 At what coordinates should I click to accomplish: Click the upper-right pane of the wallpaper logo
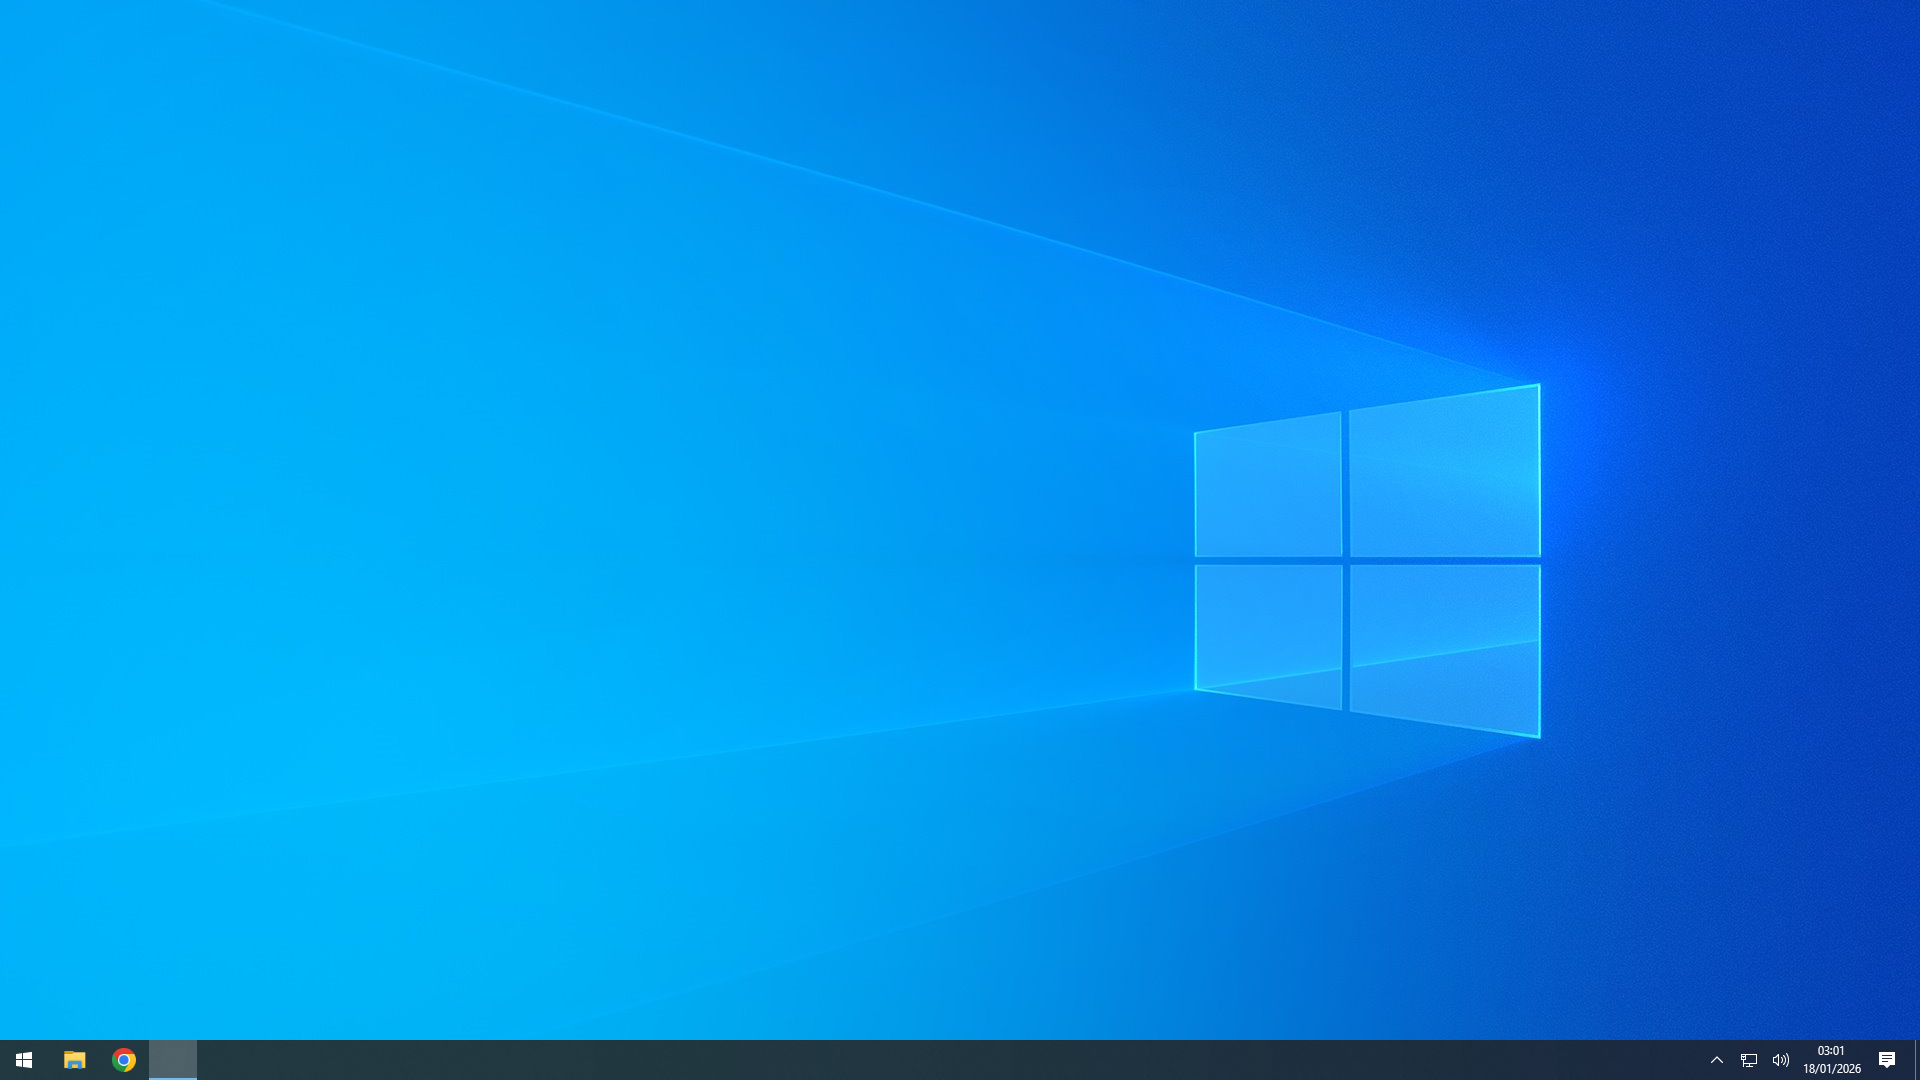point(1444,474)
